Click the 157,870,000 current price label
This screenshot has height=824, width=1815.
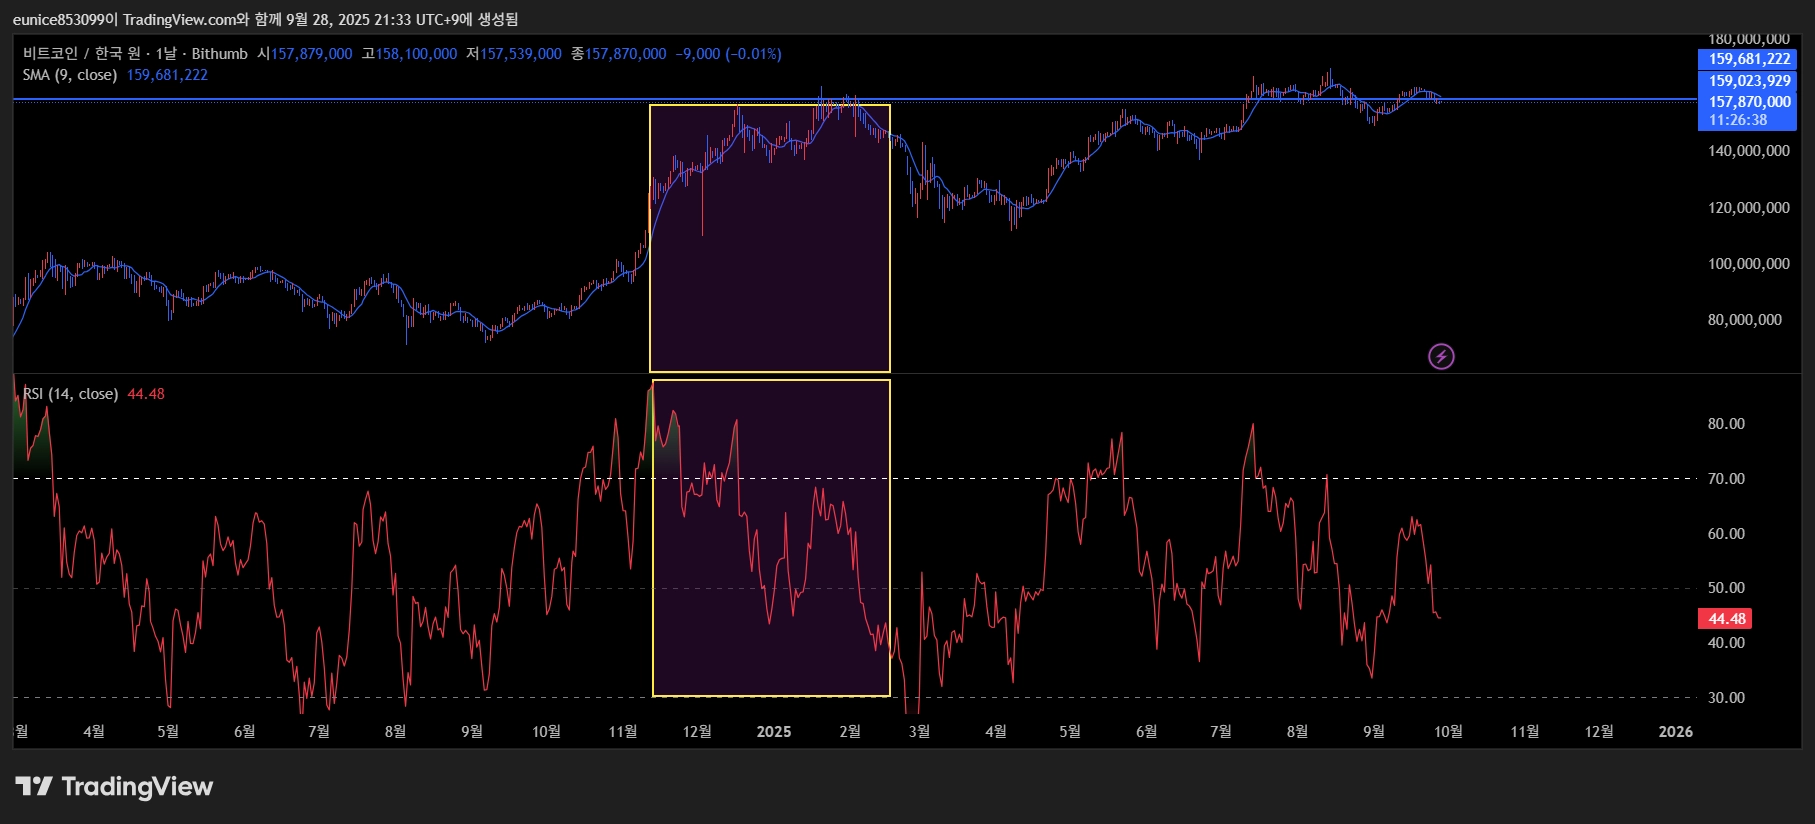[x=1748, y=102]
